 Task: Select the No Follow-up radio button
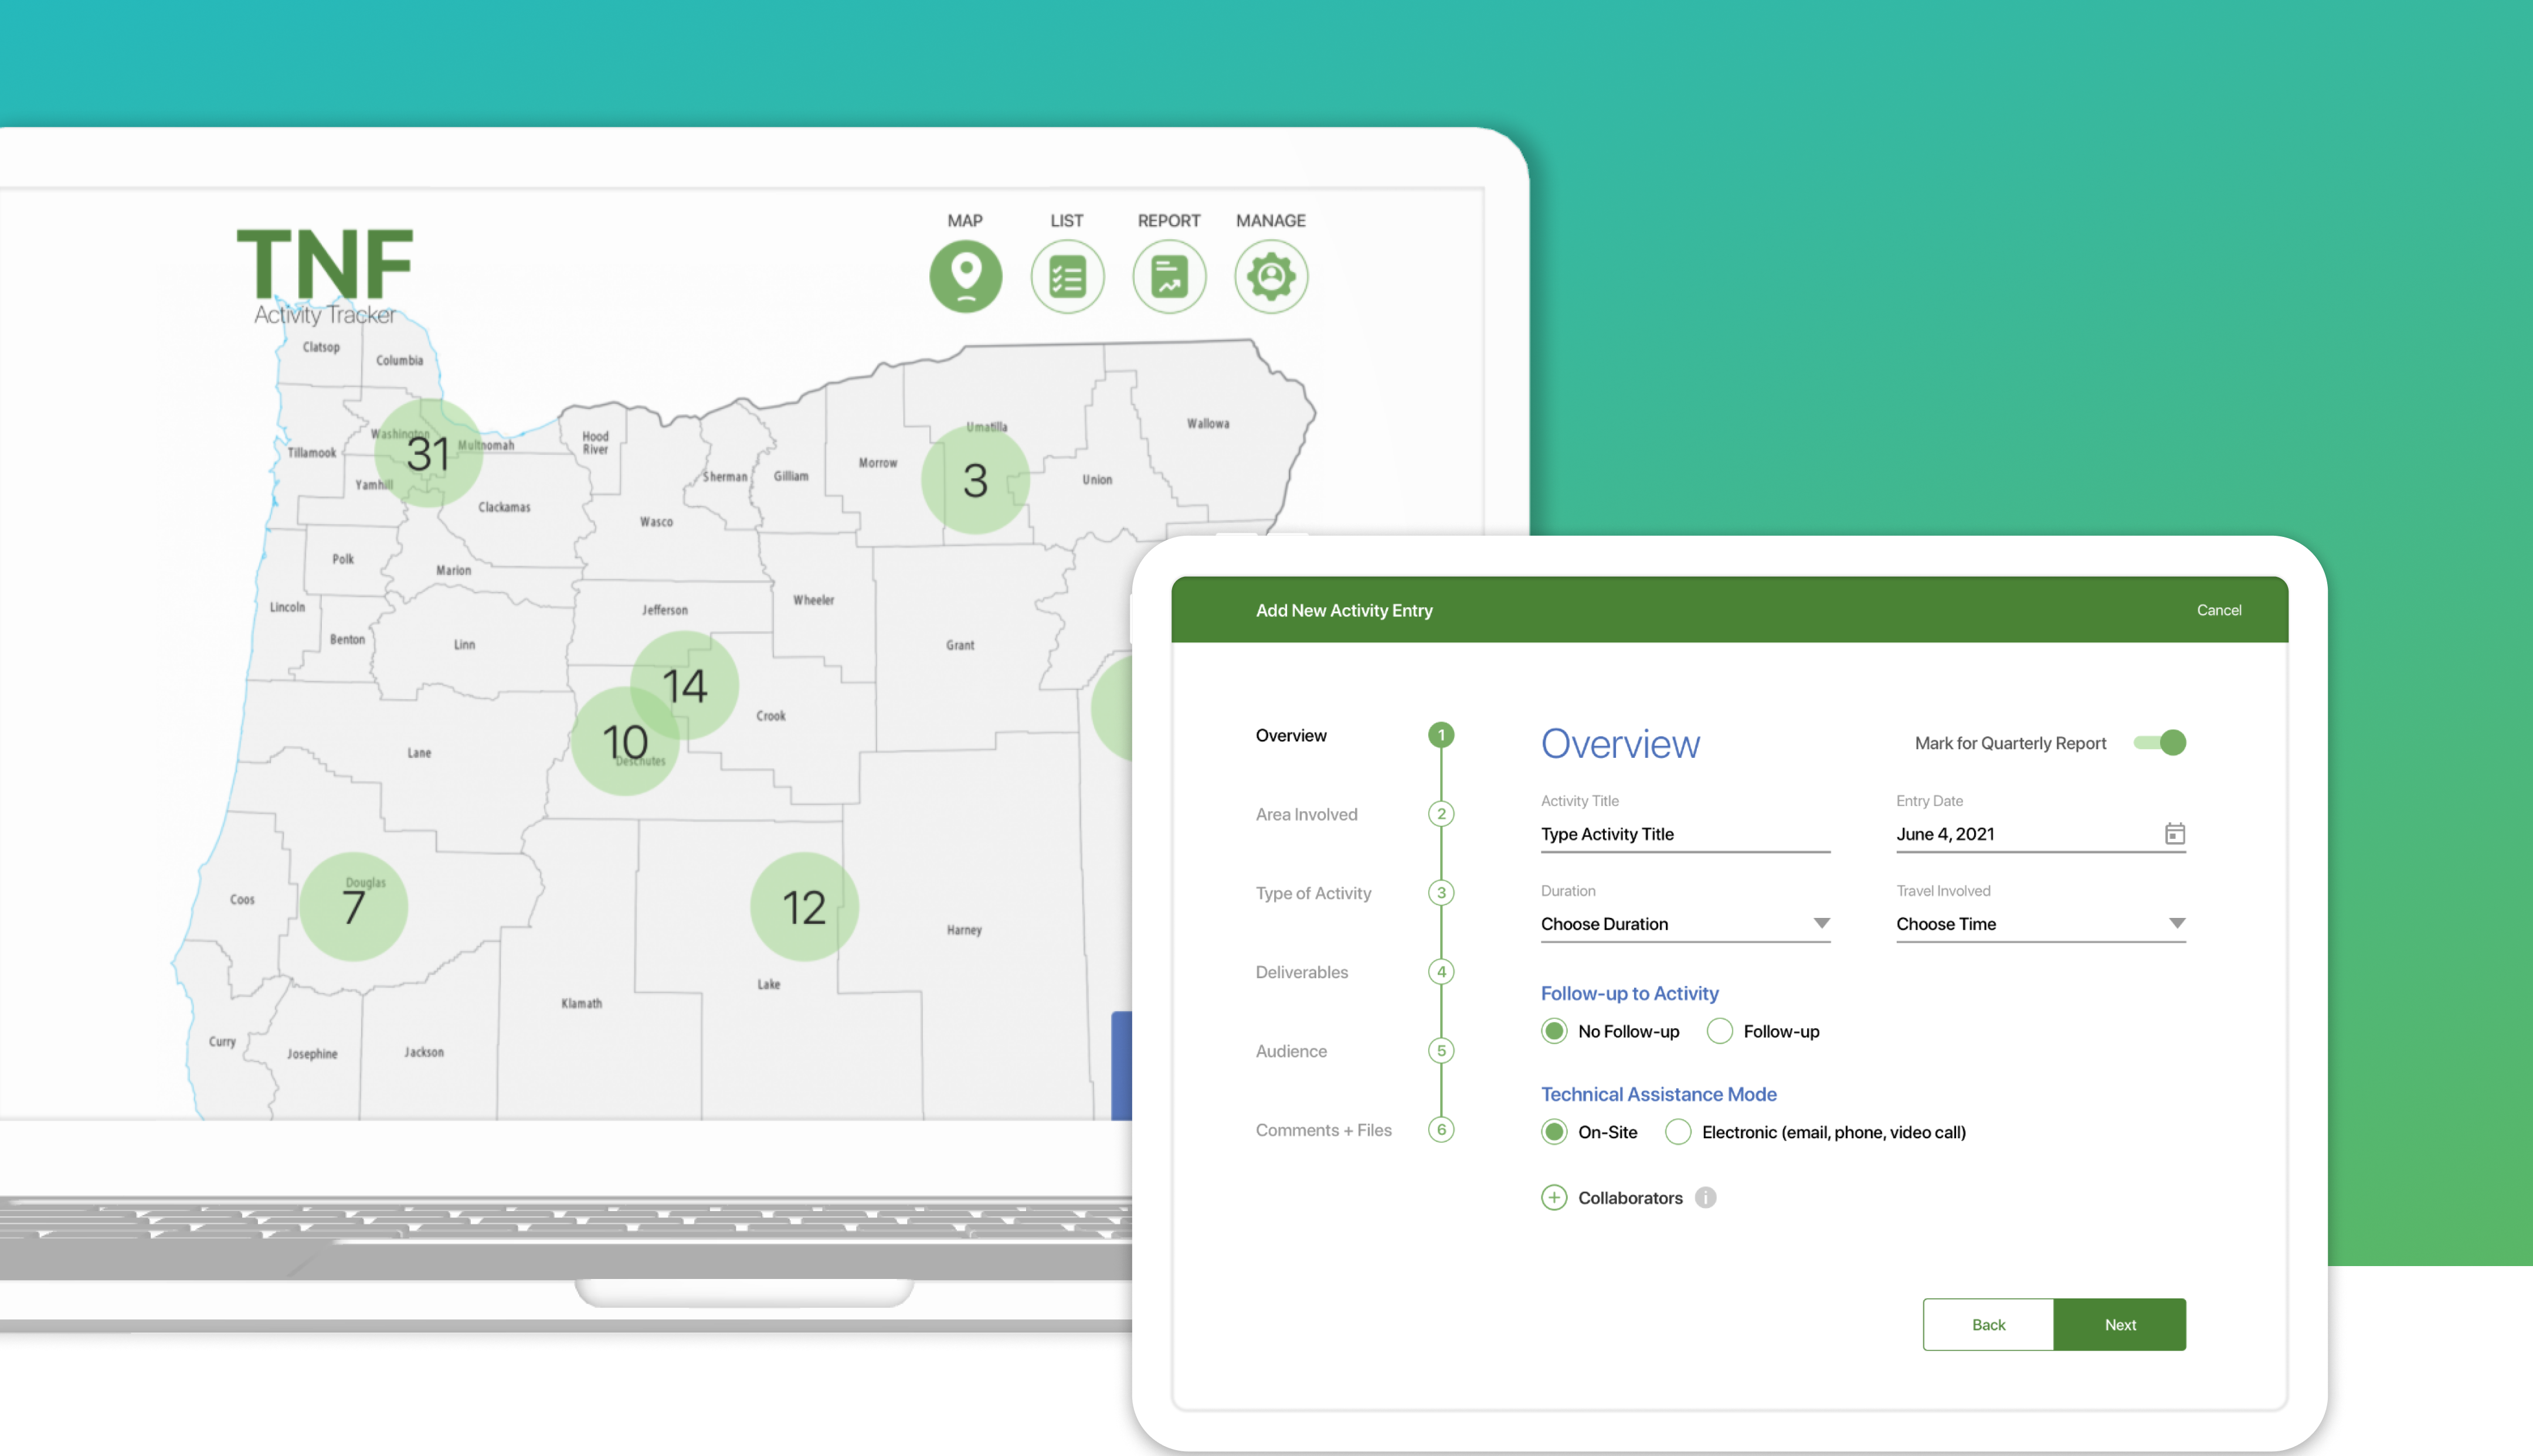pyautogui.click(x=1554, y=1031)
